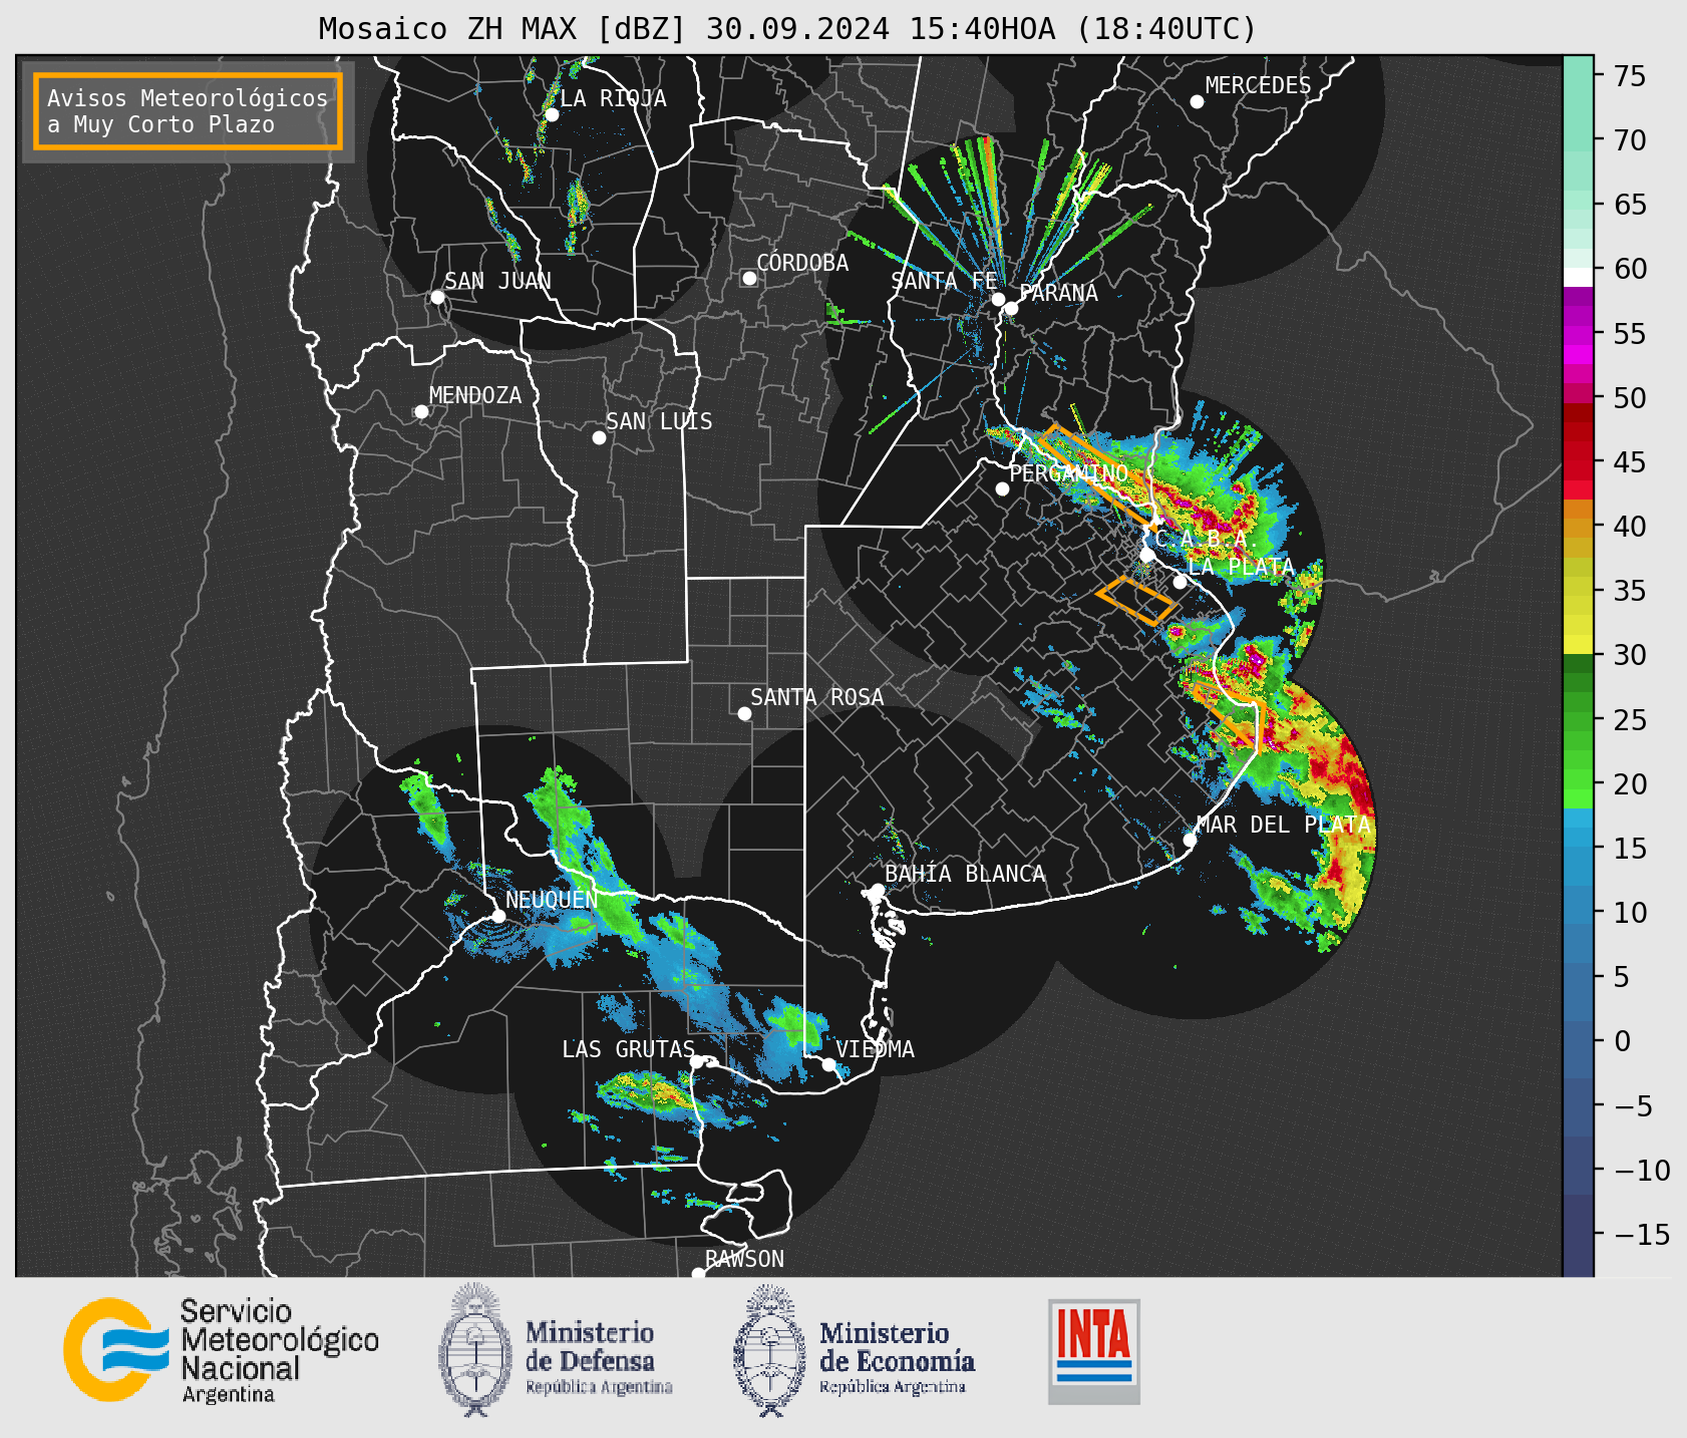Click the orange warning polygon east of Pergamino

coord(1100,475)
